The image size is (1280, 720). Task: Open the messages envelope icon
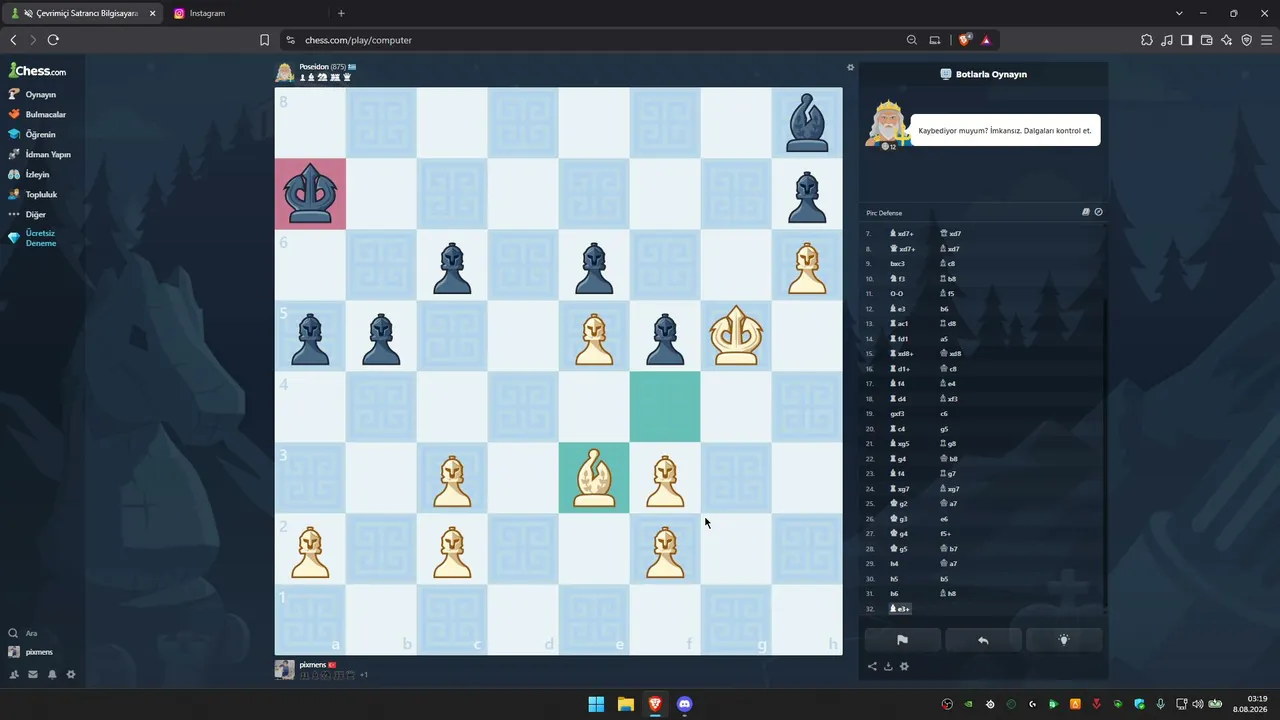point(33,674)
